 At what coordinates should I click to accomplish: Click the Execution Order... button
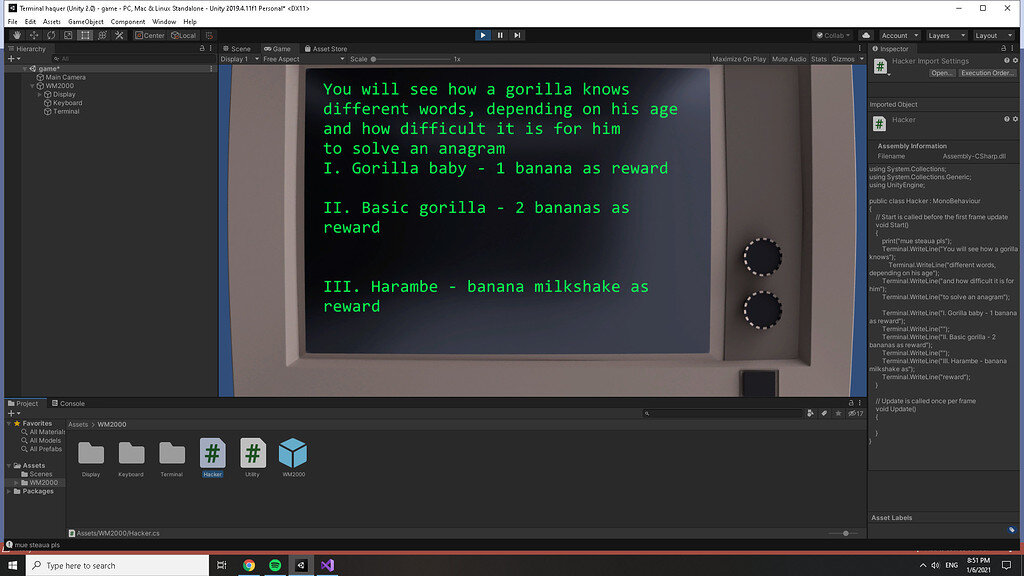tap(987, 73)
